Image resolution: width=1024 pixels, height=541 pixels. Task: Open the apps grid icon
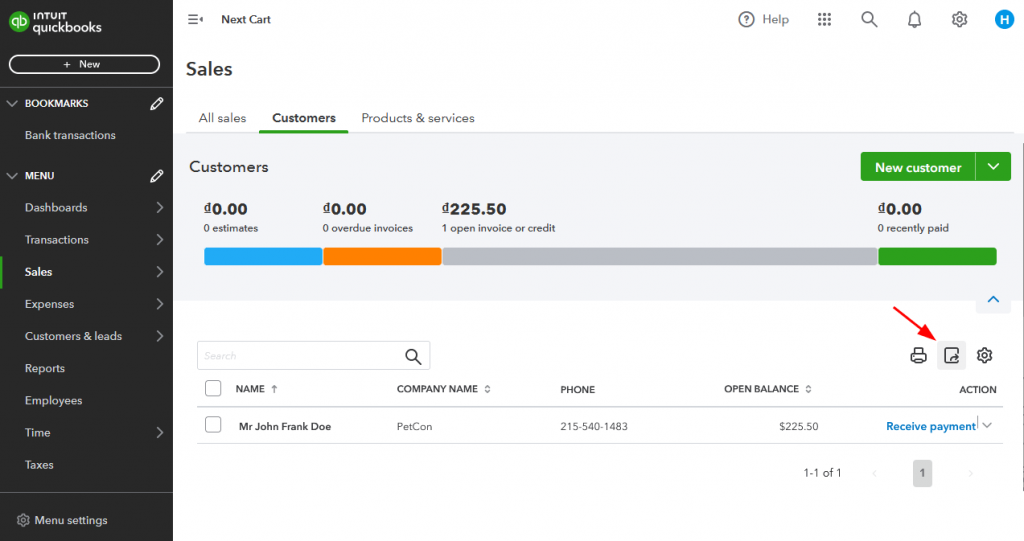pos(824,19)
